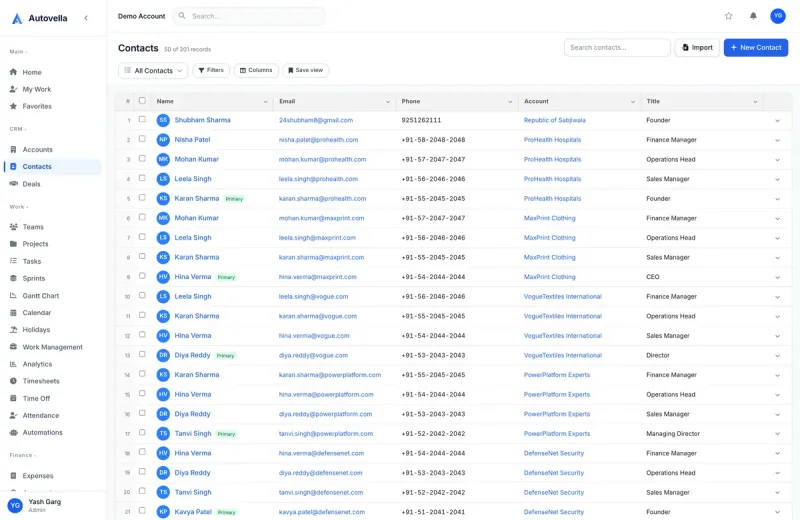Click the Favorites star icon in sidebar
Screen dimensions: 800x520
(13, 106)
